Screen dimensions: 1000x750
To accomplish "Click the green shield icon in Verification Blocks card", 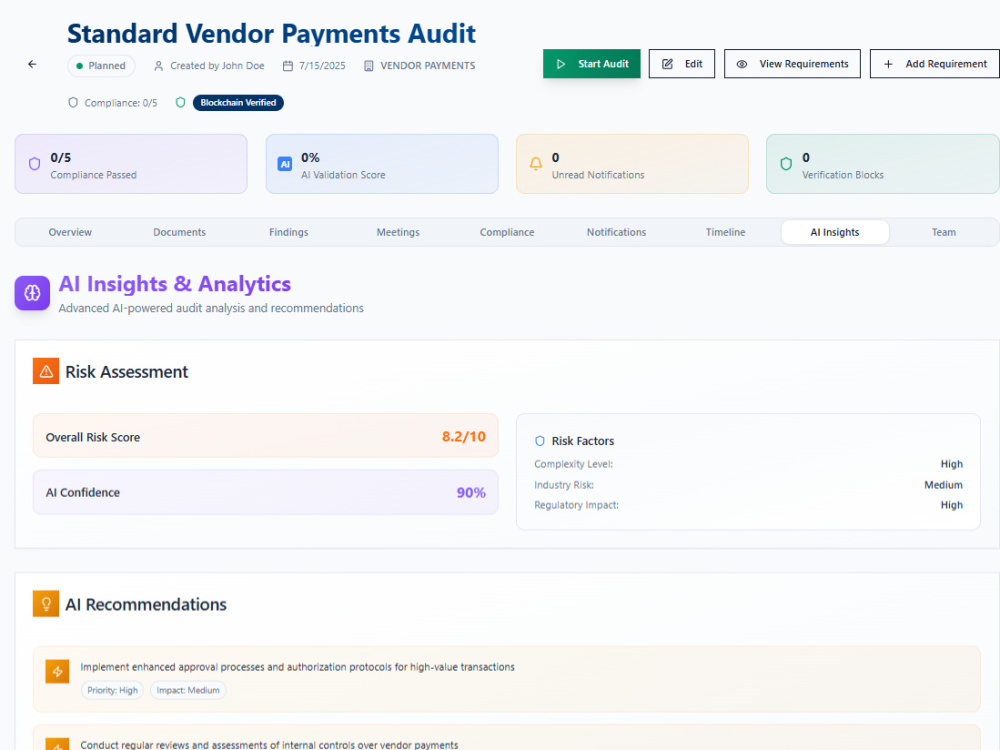I will 786,164.
